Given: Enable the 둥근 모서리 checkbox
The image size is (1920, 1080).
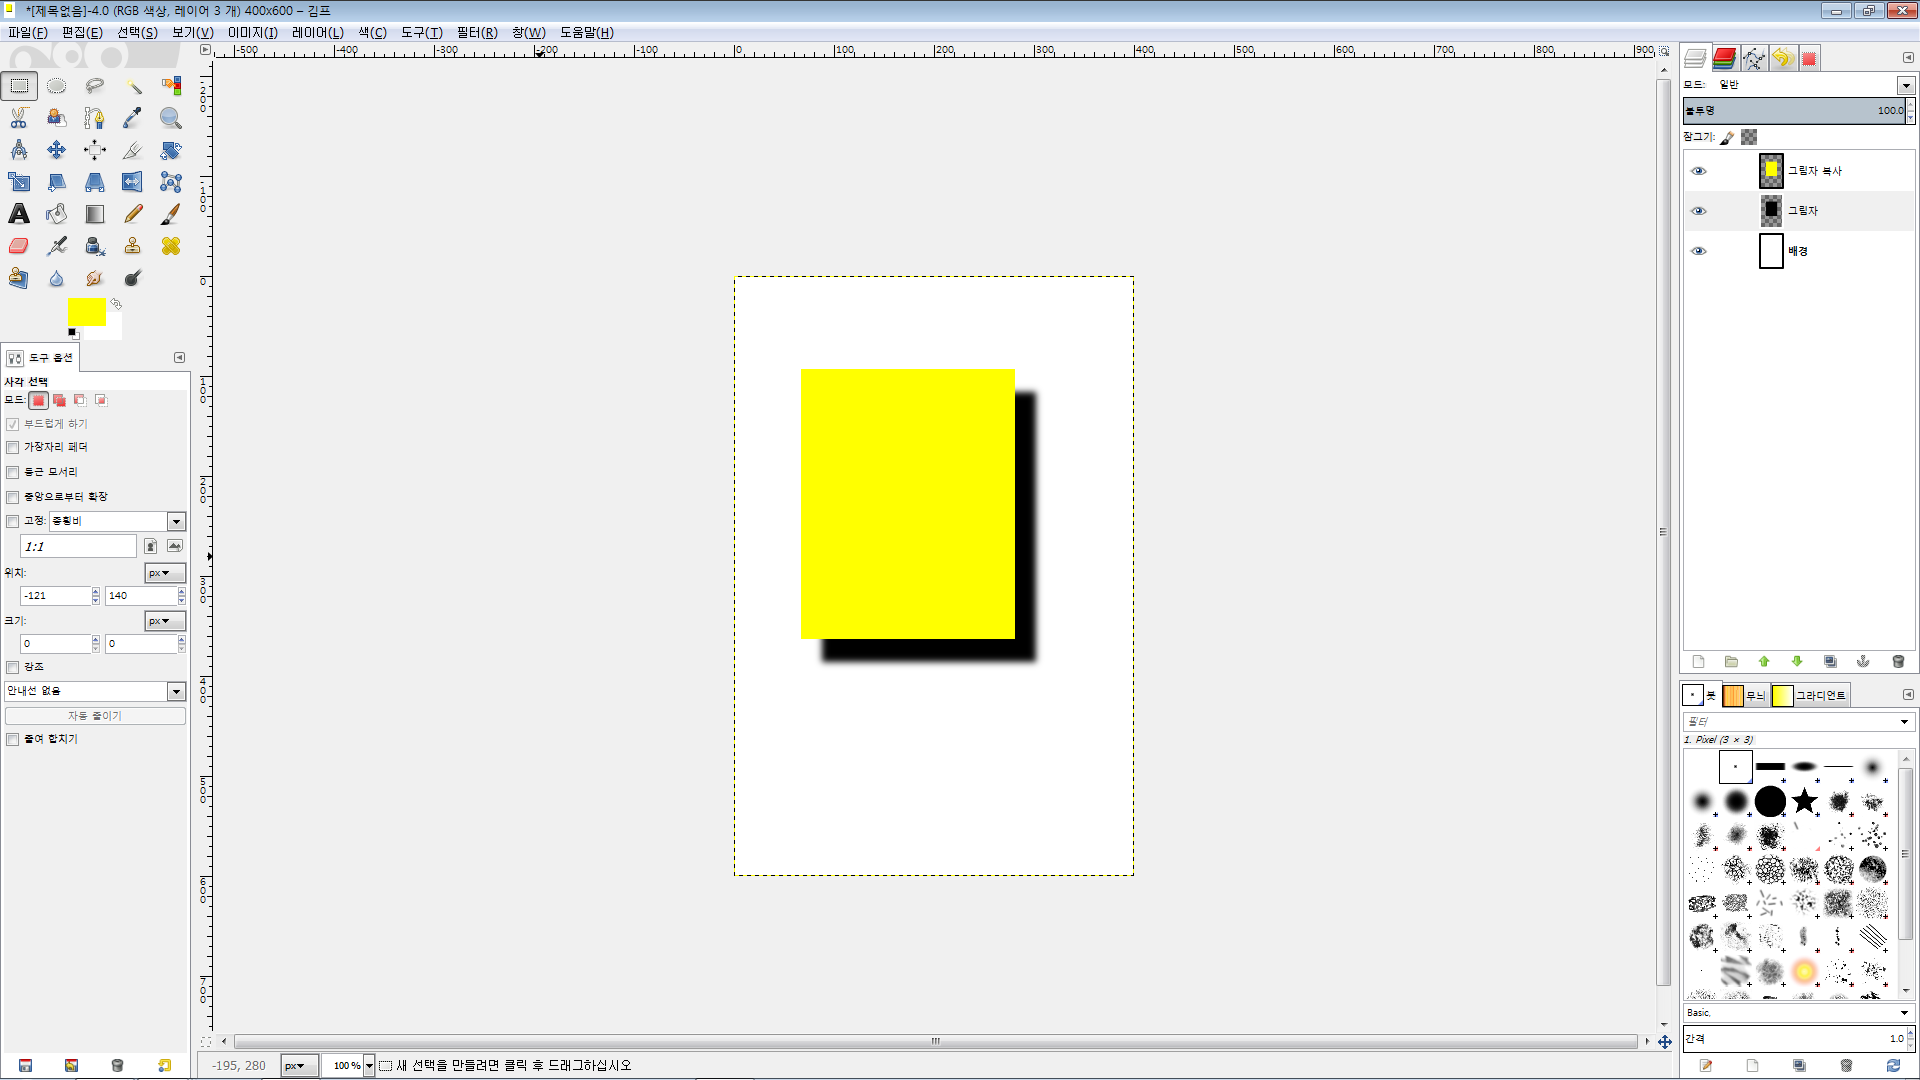Looking at the screenshot, I should pyautogui.click(x=13, y=472).
